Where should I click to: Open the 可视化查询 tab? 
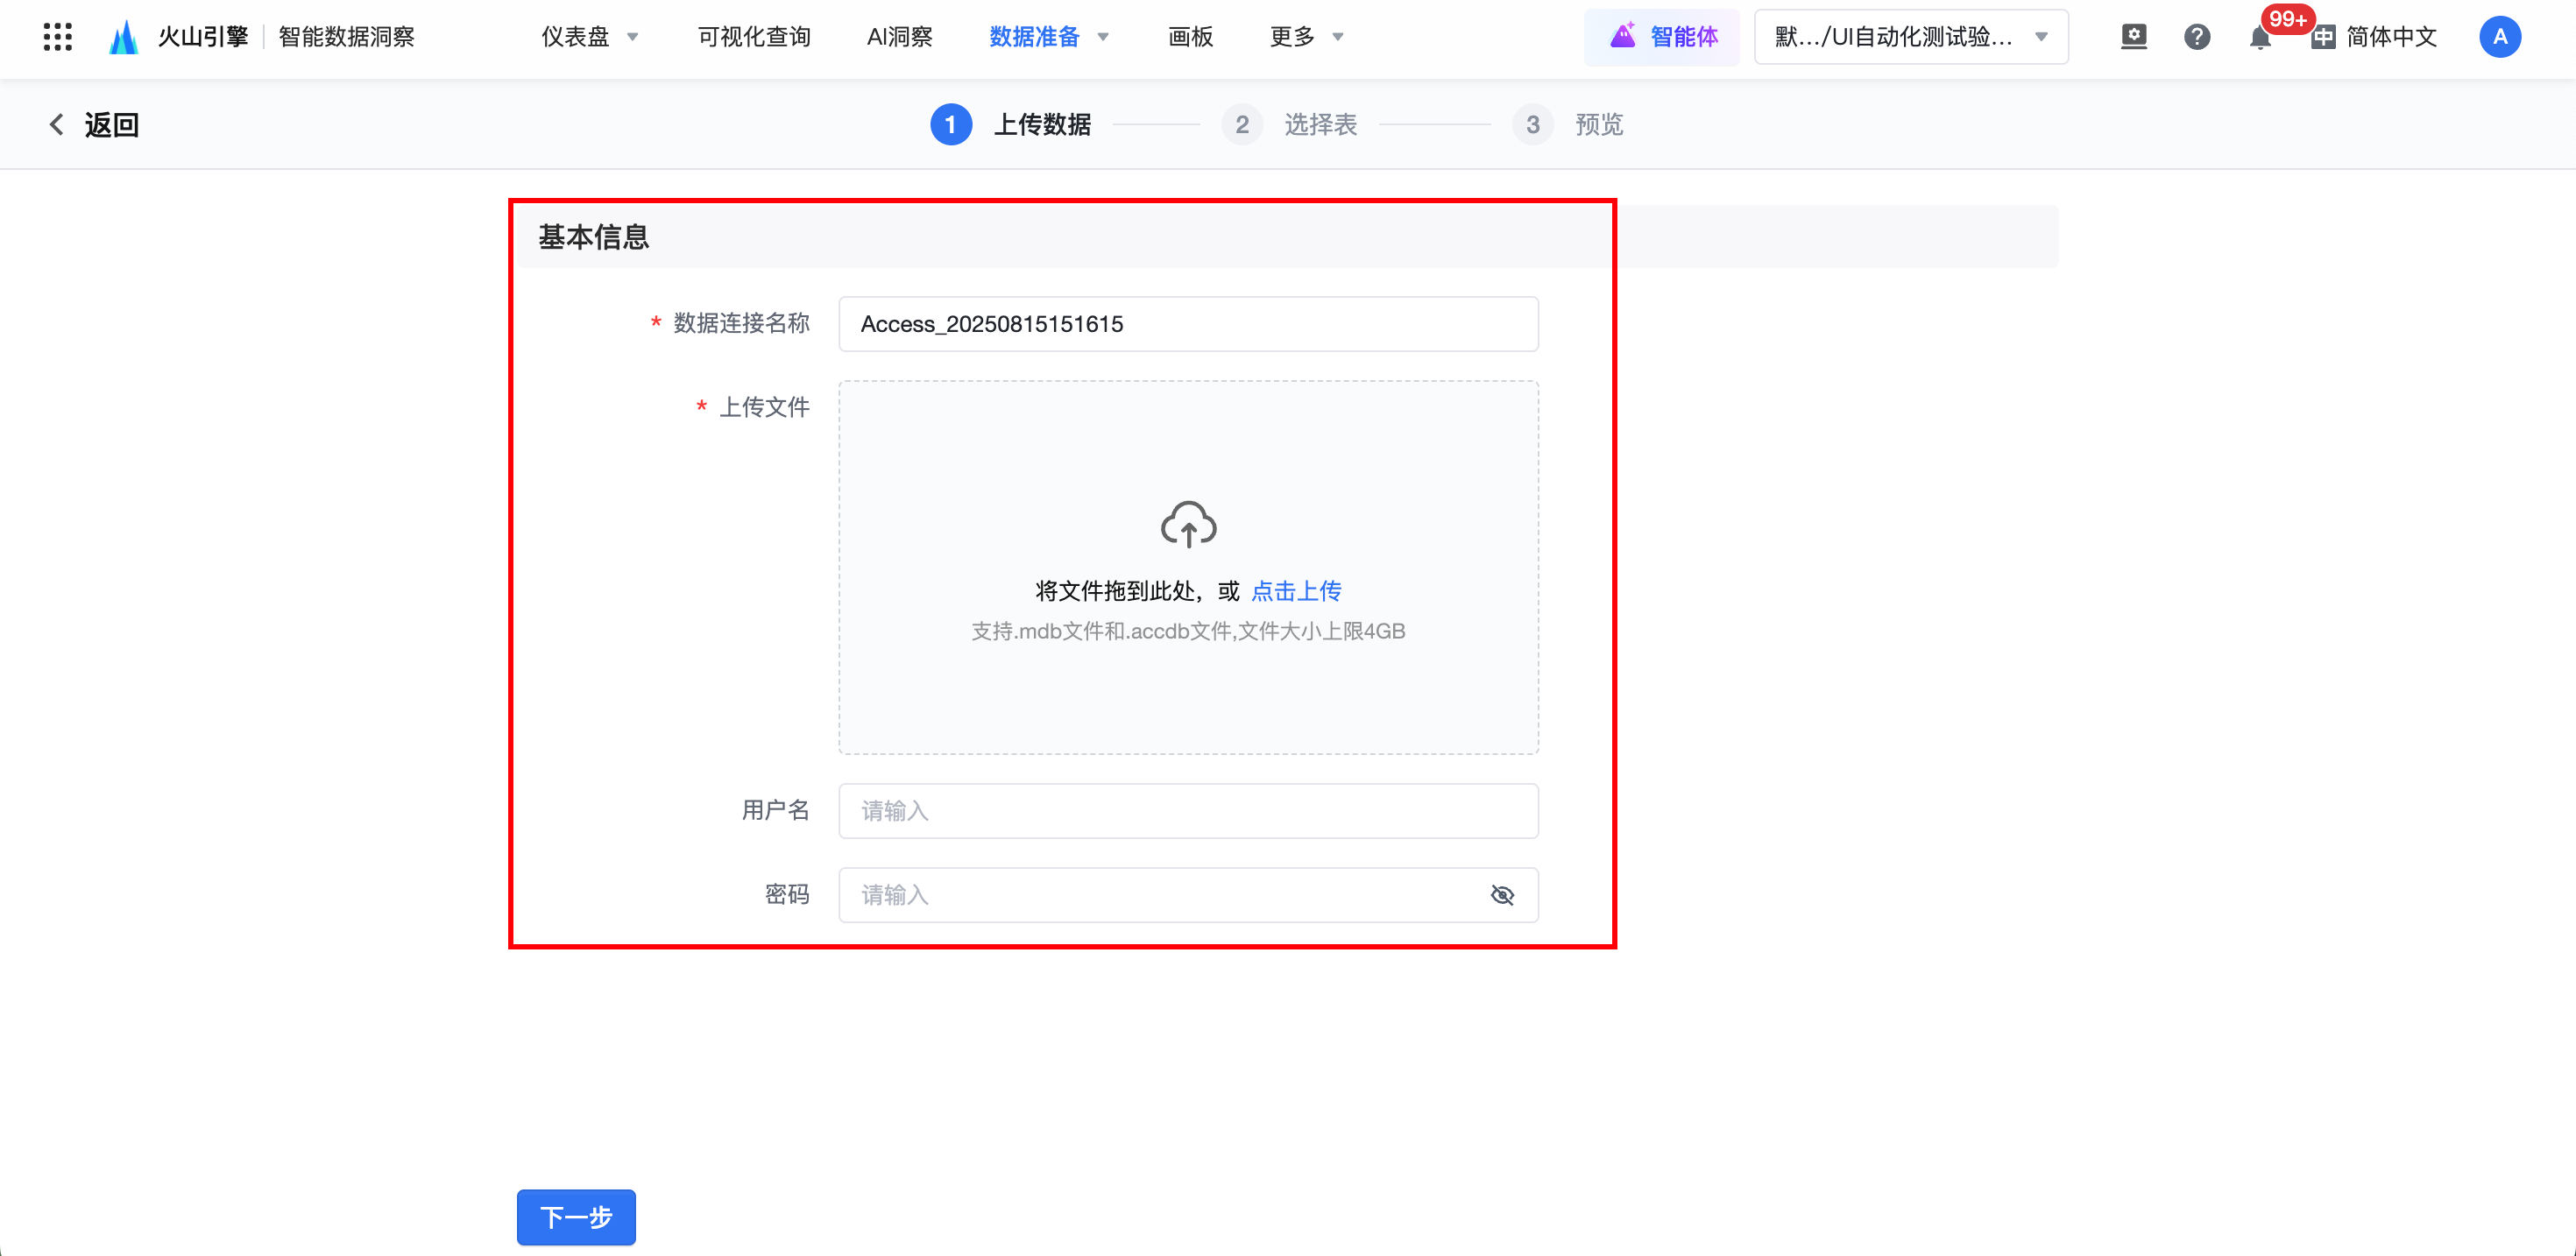click(x=754, y=37)
